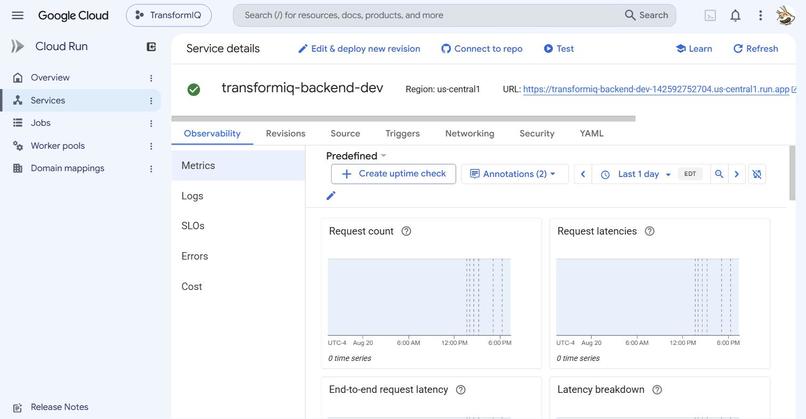Screen dimensions: 806x419
Task: Open more options next to Services
Action: click(151, 101)
